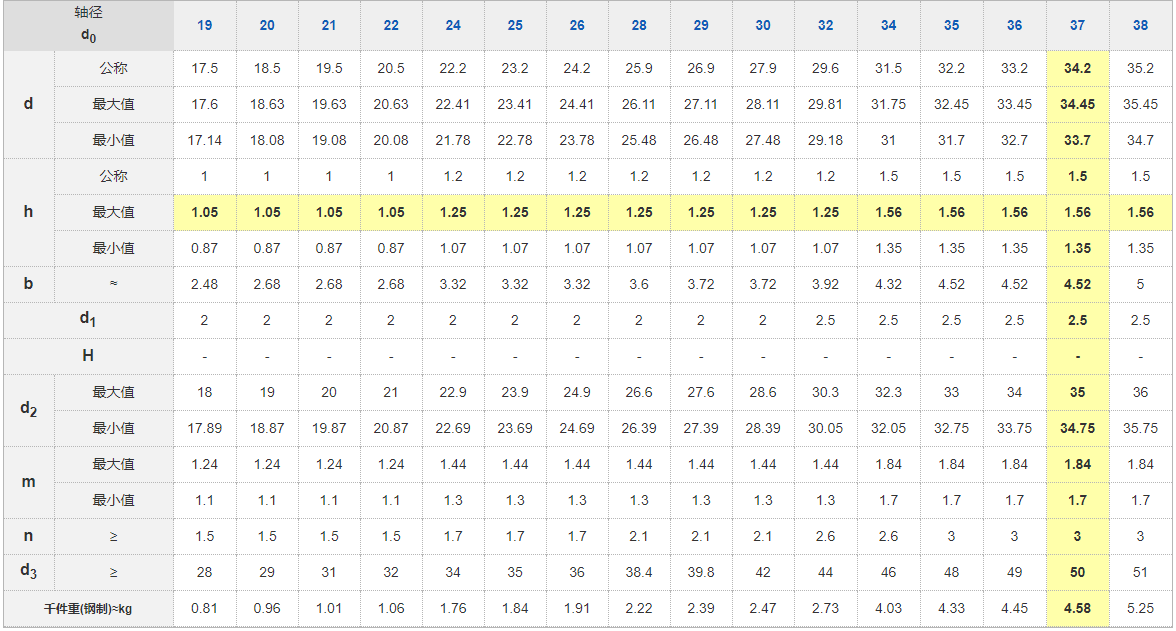
Task: Click shaft diameter column header 19
Action: point(204,25)
